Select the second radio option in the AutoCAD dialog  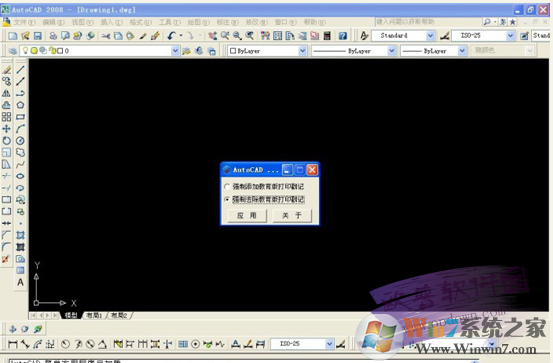coord(227,199)
